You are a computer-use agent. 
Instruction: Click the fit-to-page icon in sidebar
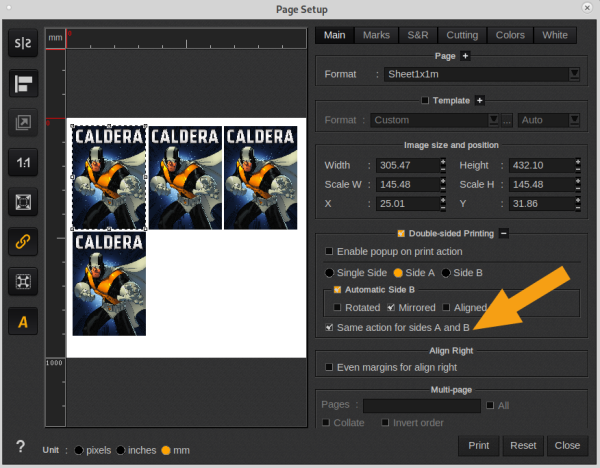(22, 202)
